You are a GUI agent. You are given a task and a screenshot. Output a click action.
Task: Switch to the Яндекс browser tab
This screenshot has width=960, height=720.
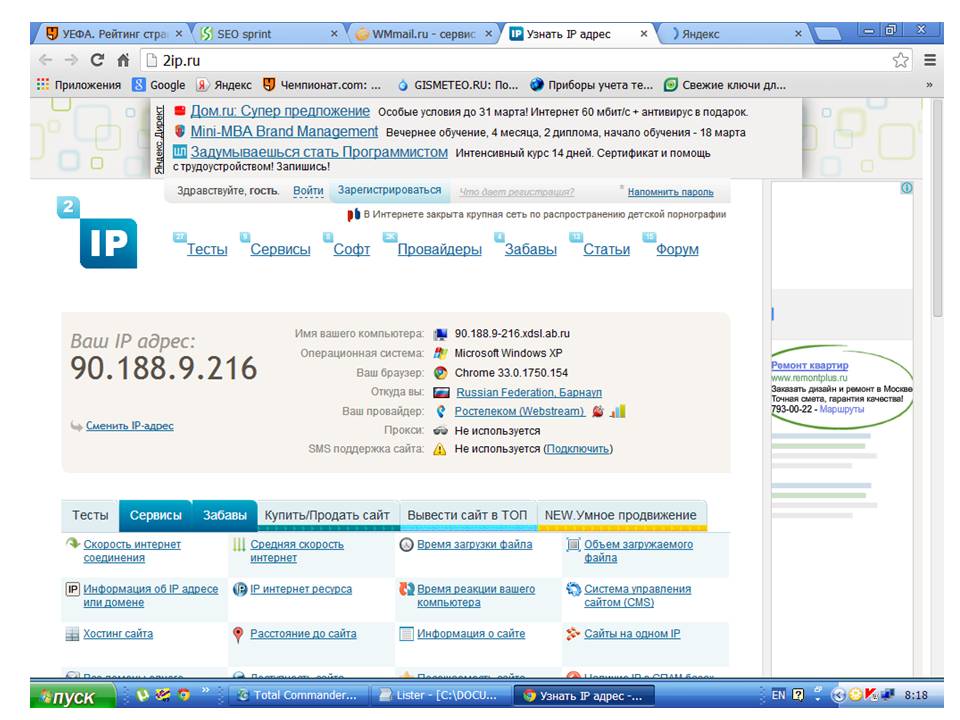(x=733, y=34)
